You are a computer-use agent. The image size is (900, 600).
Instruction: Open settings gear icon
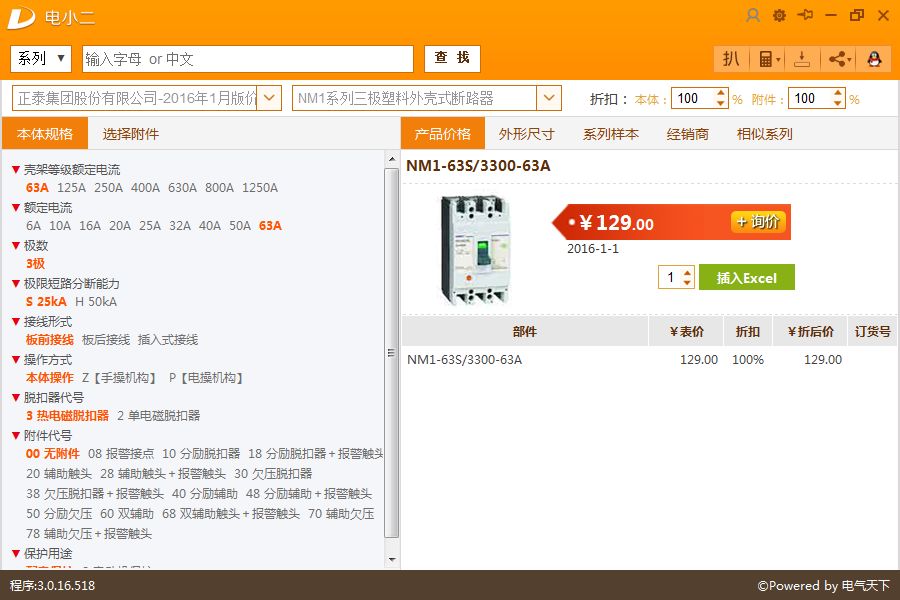(779, 16)
